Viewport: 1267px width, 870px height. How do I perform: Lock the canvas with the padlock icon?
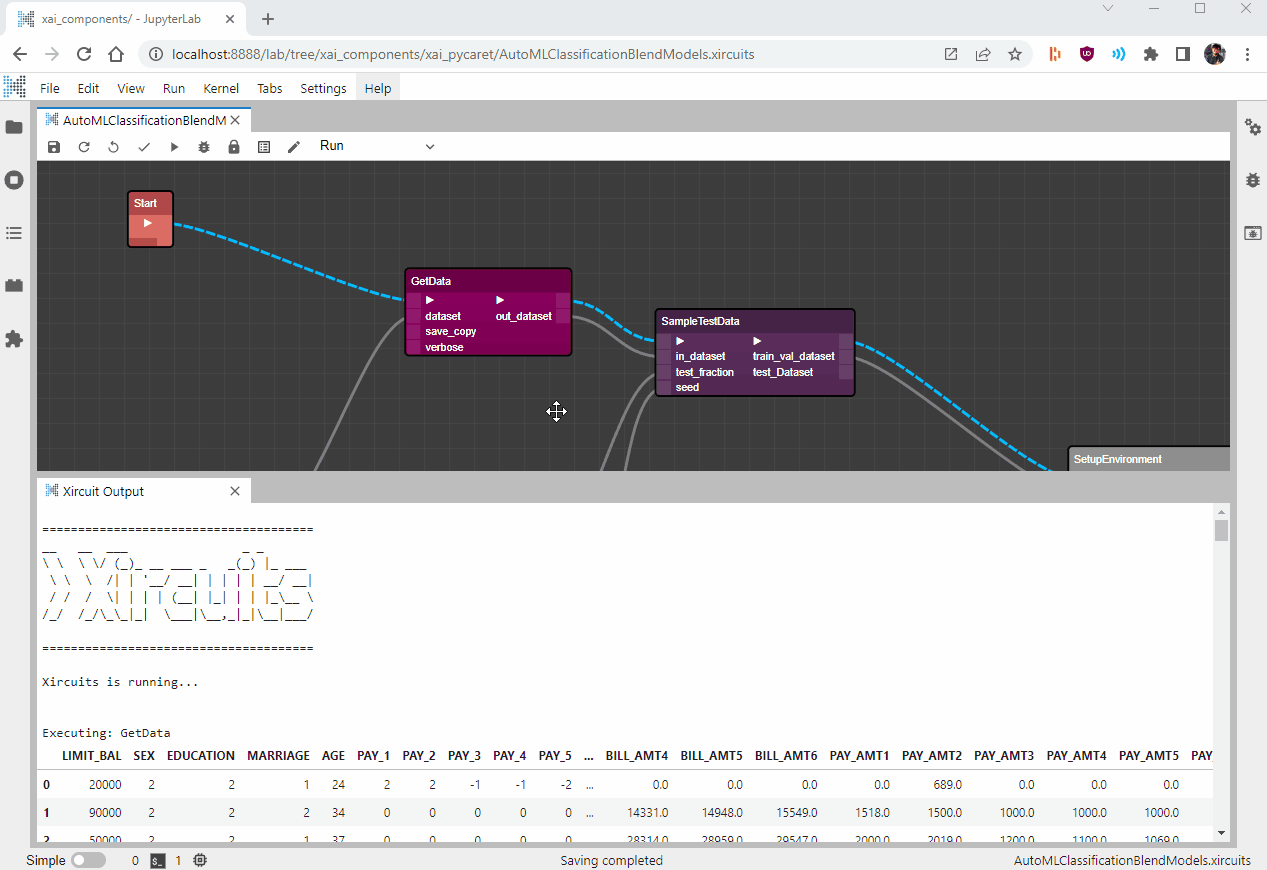234,147
